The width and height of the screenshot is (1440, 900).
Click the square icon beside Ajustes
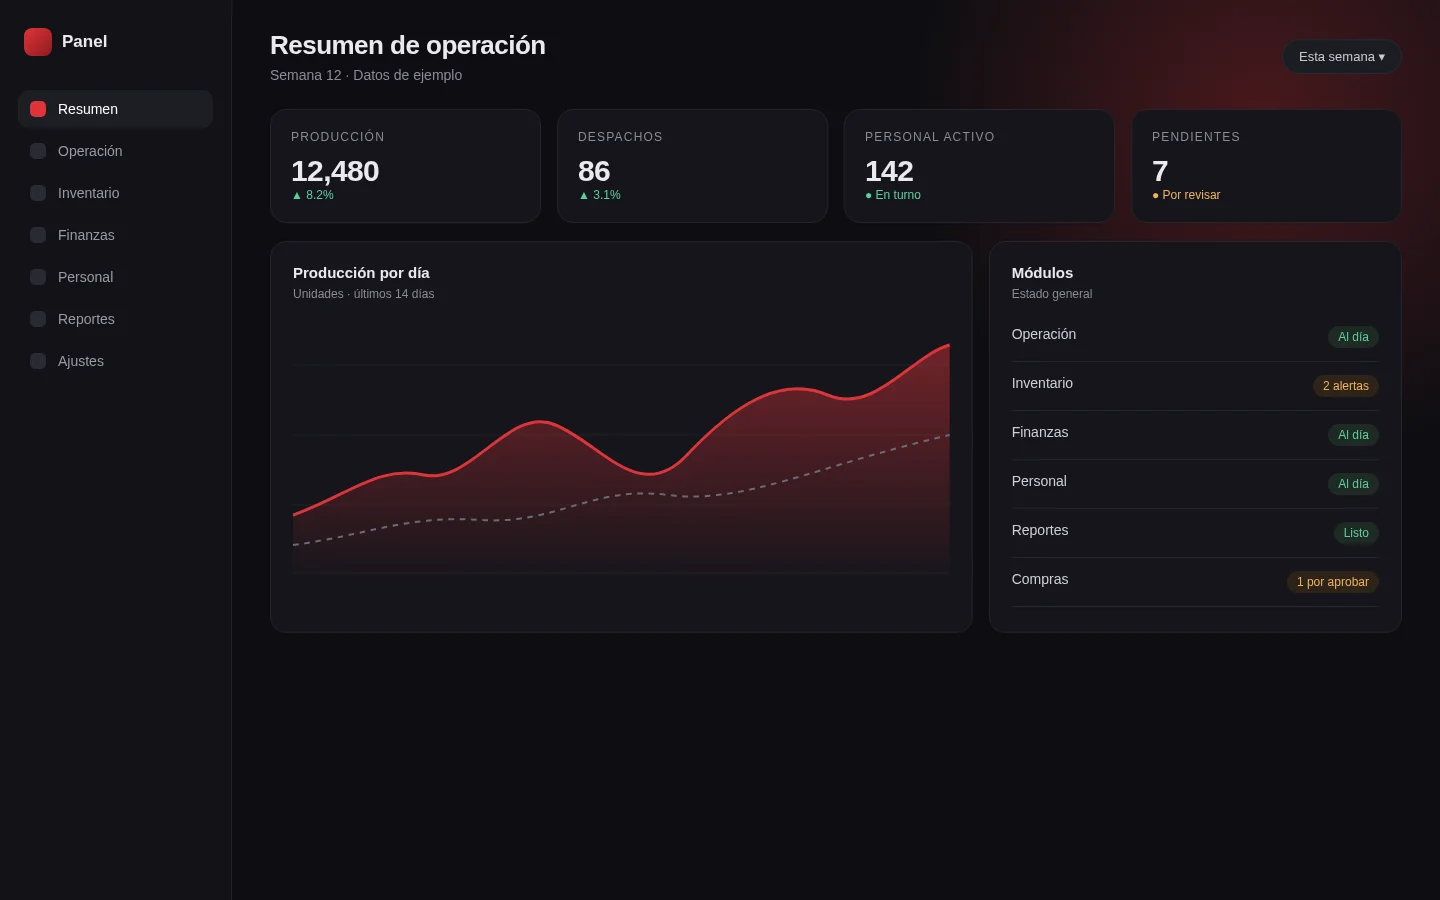pyautogui.click(x=38, y=361)
